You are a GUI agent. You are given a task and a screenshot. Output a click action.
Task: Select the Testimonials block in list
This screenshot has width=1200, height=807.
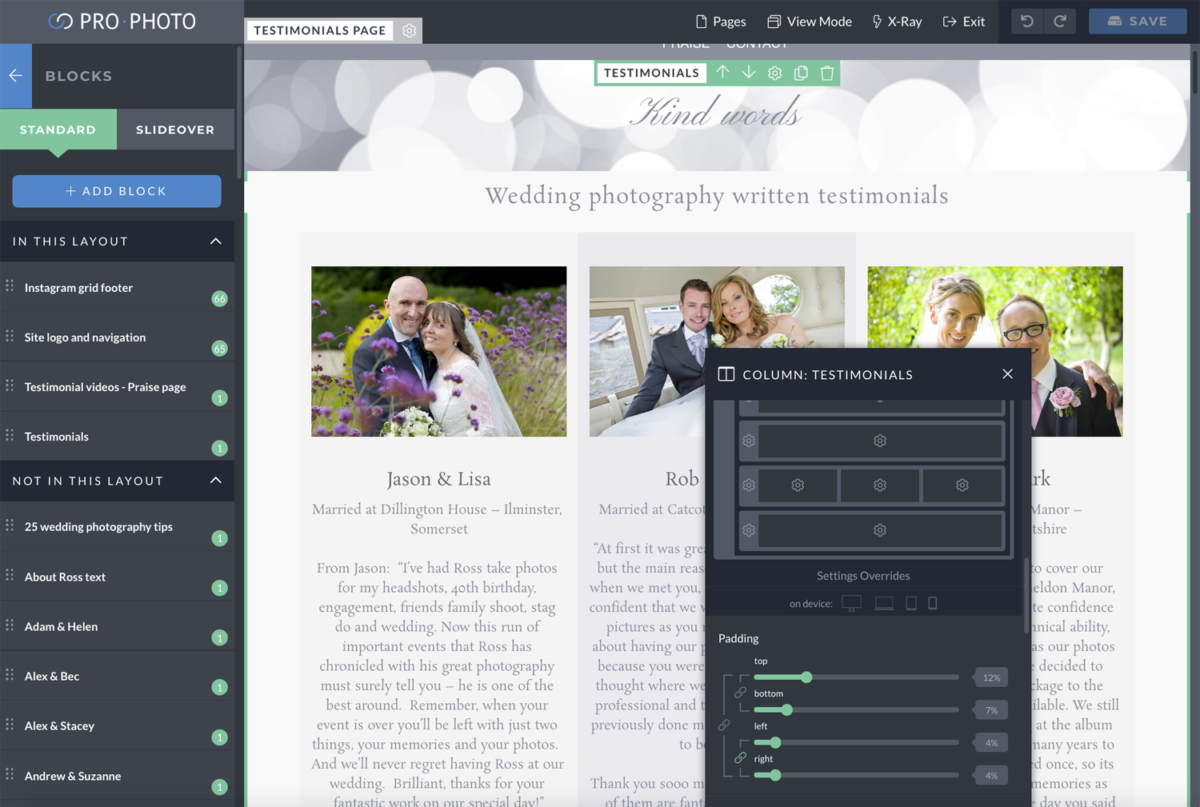(117, 437)
